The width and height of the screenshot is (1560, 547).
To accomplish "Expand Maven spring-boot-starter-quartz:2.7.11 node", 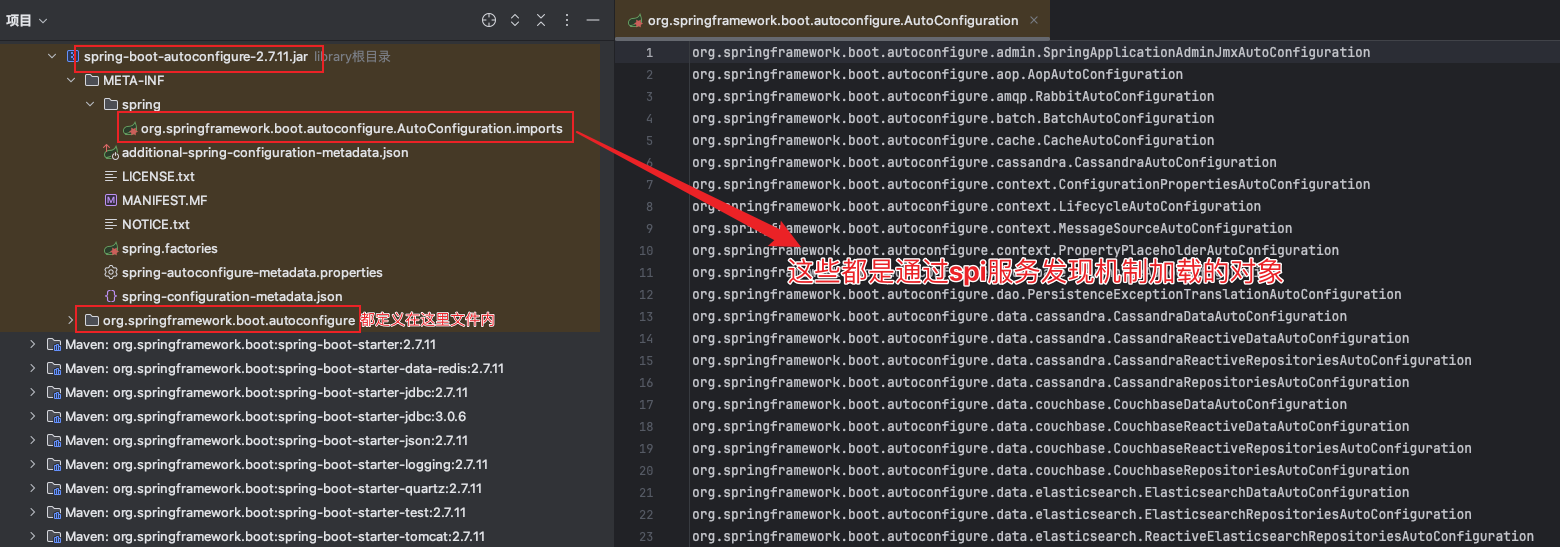I will 33,489.
